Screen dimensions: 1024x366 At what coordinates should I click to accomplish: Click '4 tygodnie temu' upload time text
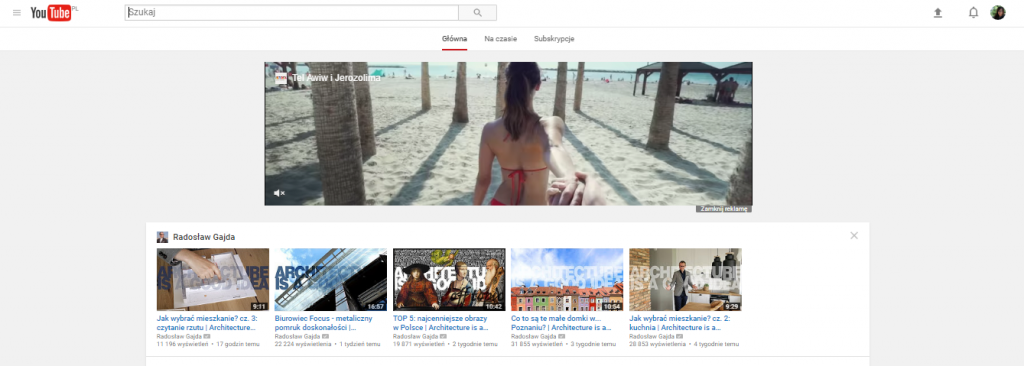coord(716,344)
